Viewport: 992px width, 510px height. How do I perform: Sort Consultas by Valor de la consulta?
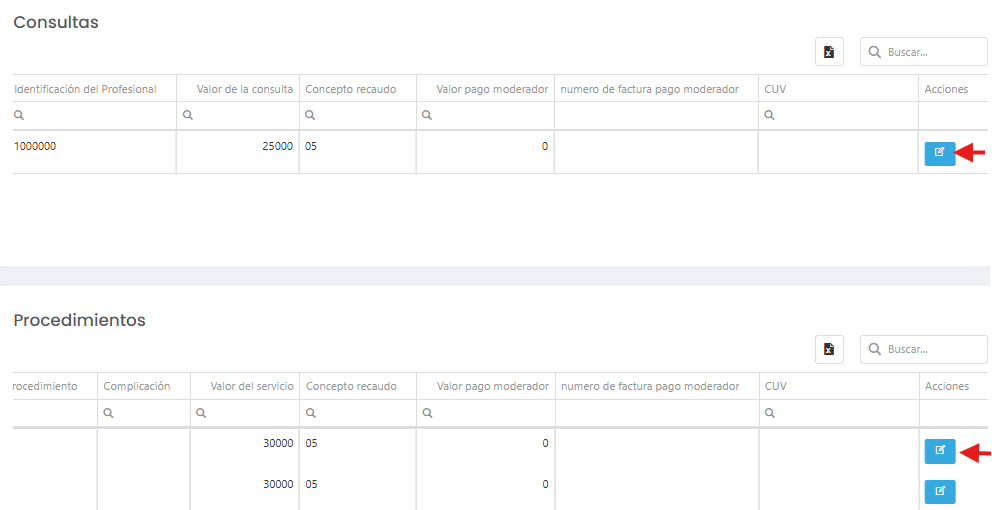(x=244, y=89)
